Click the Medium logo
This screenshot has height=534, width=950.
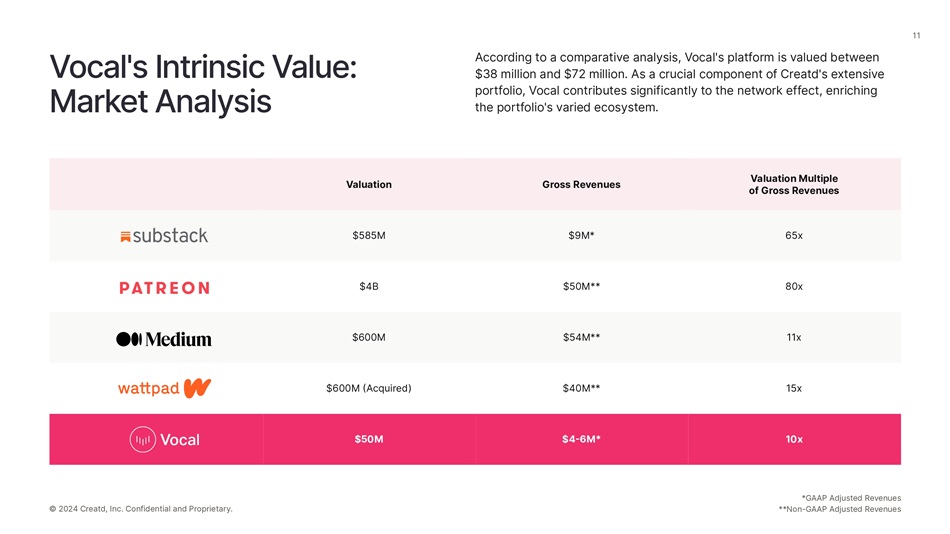pyautogui.click(x=164, y=339)
